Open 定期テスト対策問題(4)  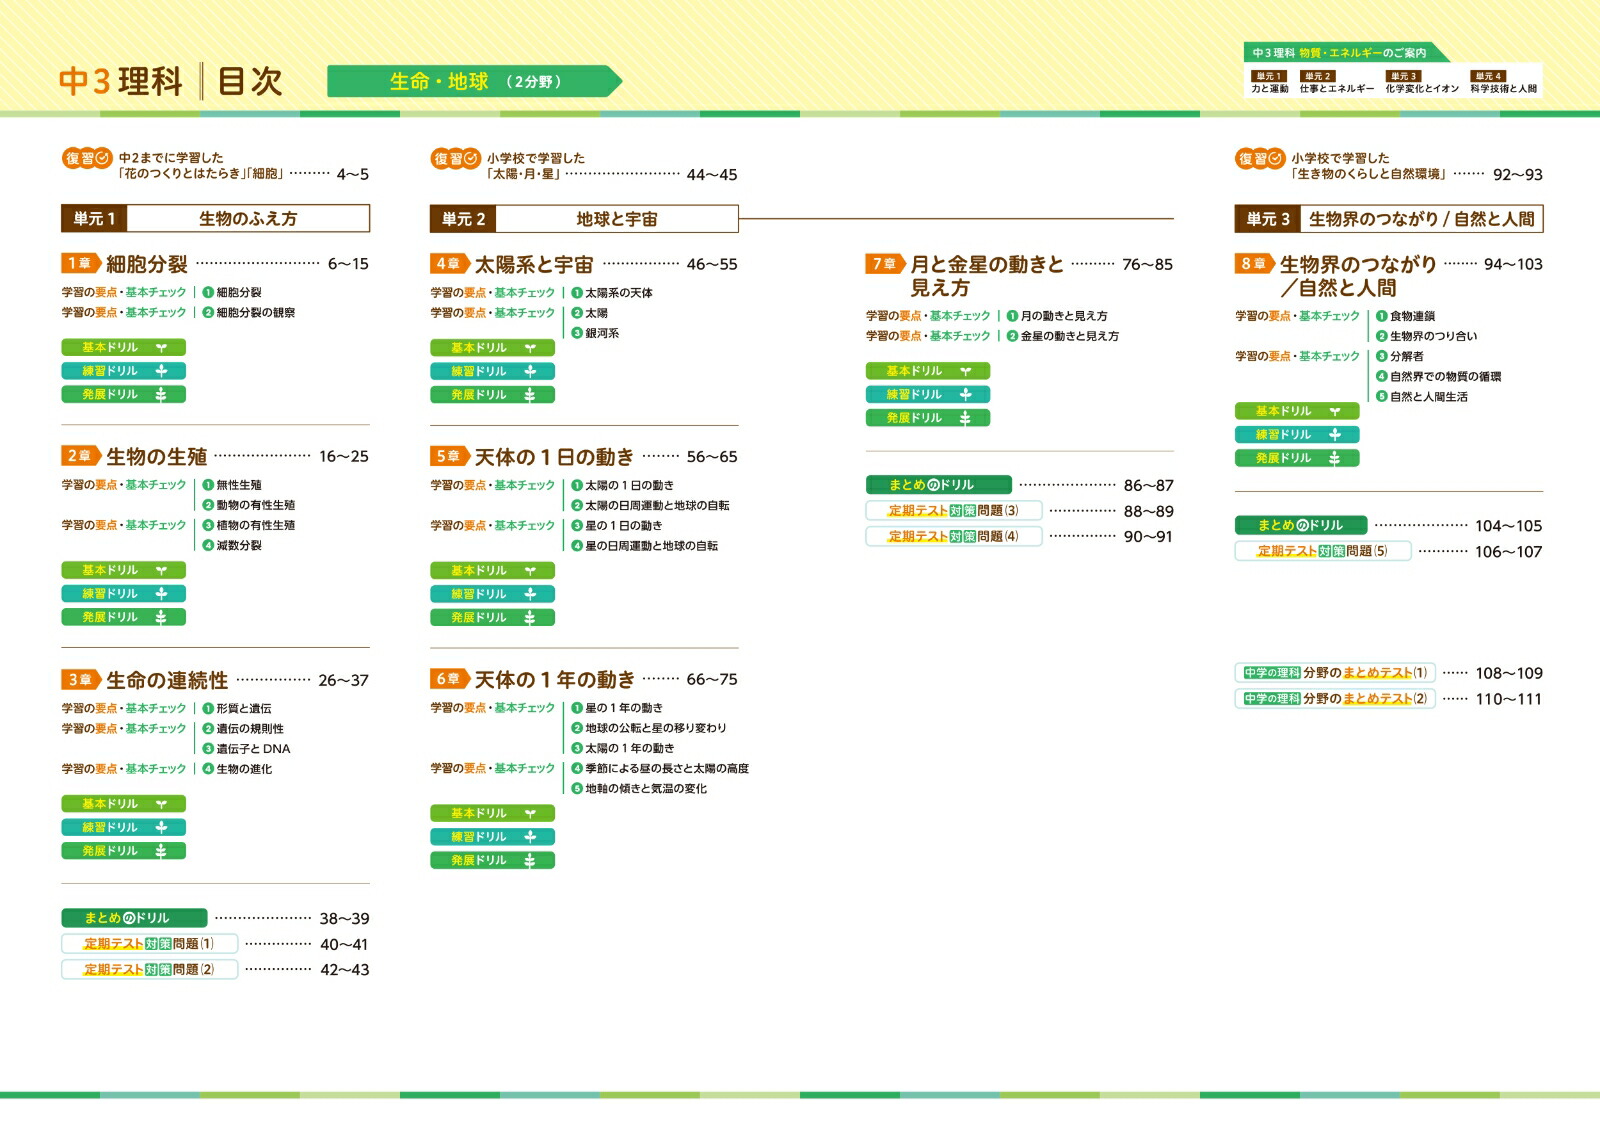(954, 536)
